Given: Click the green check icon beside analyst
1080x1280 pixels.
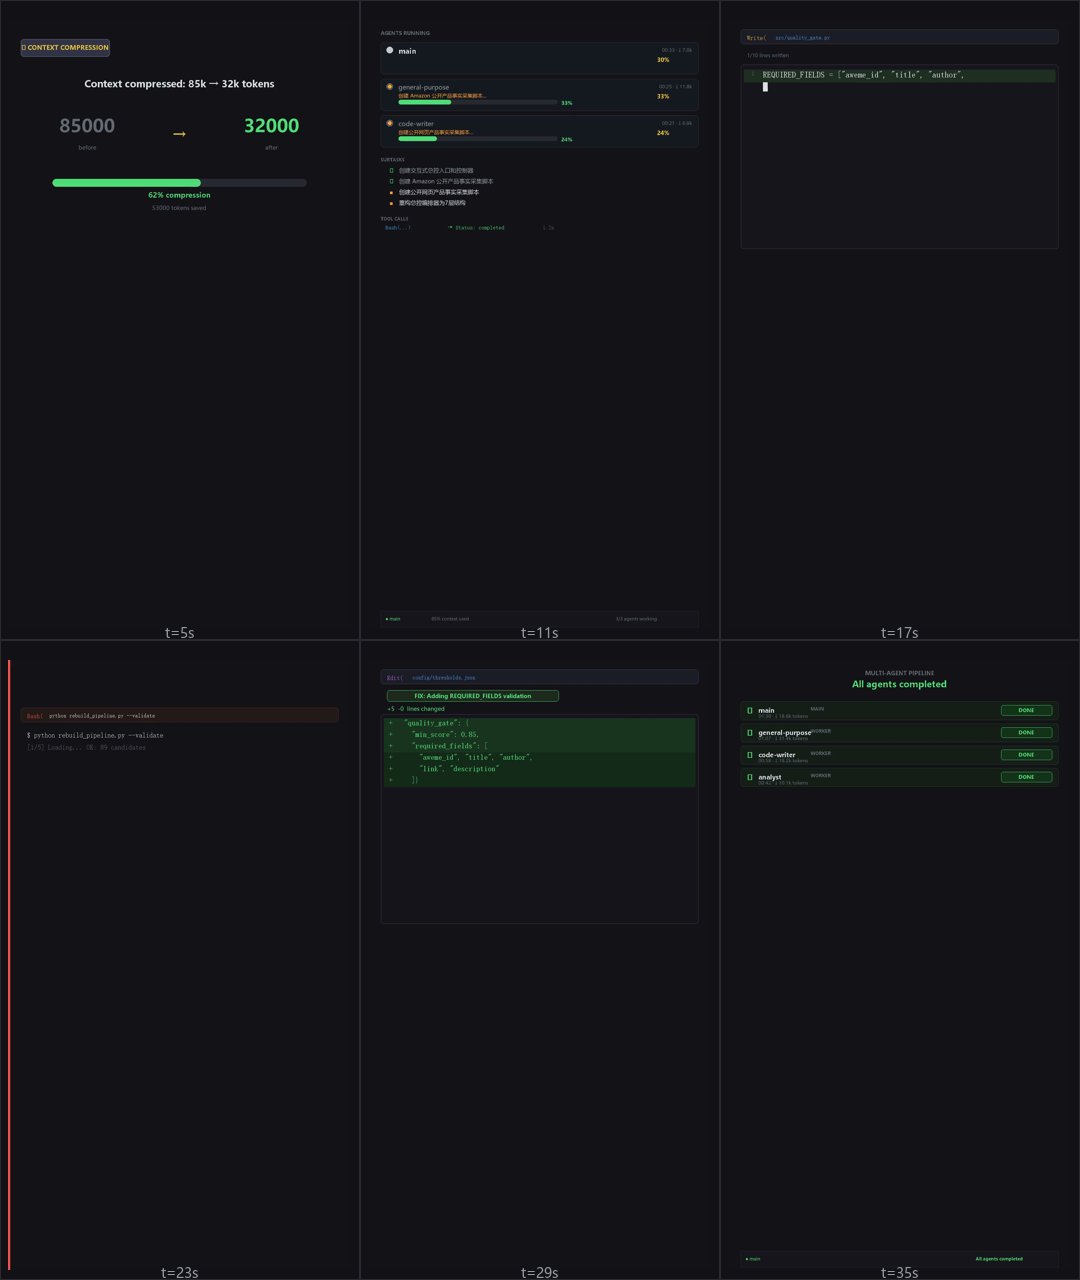Looking at the screenshot, I should pyautogui.click(x=750, y=777).
